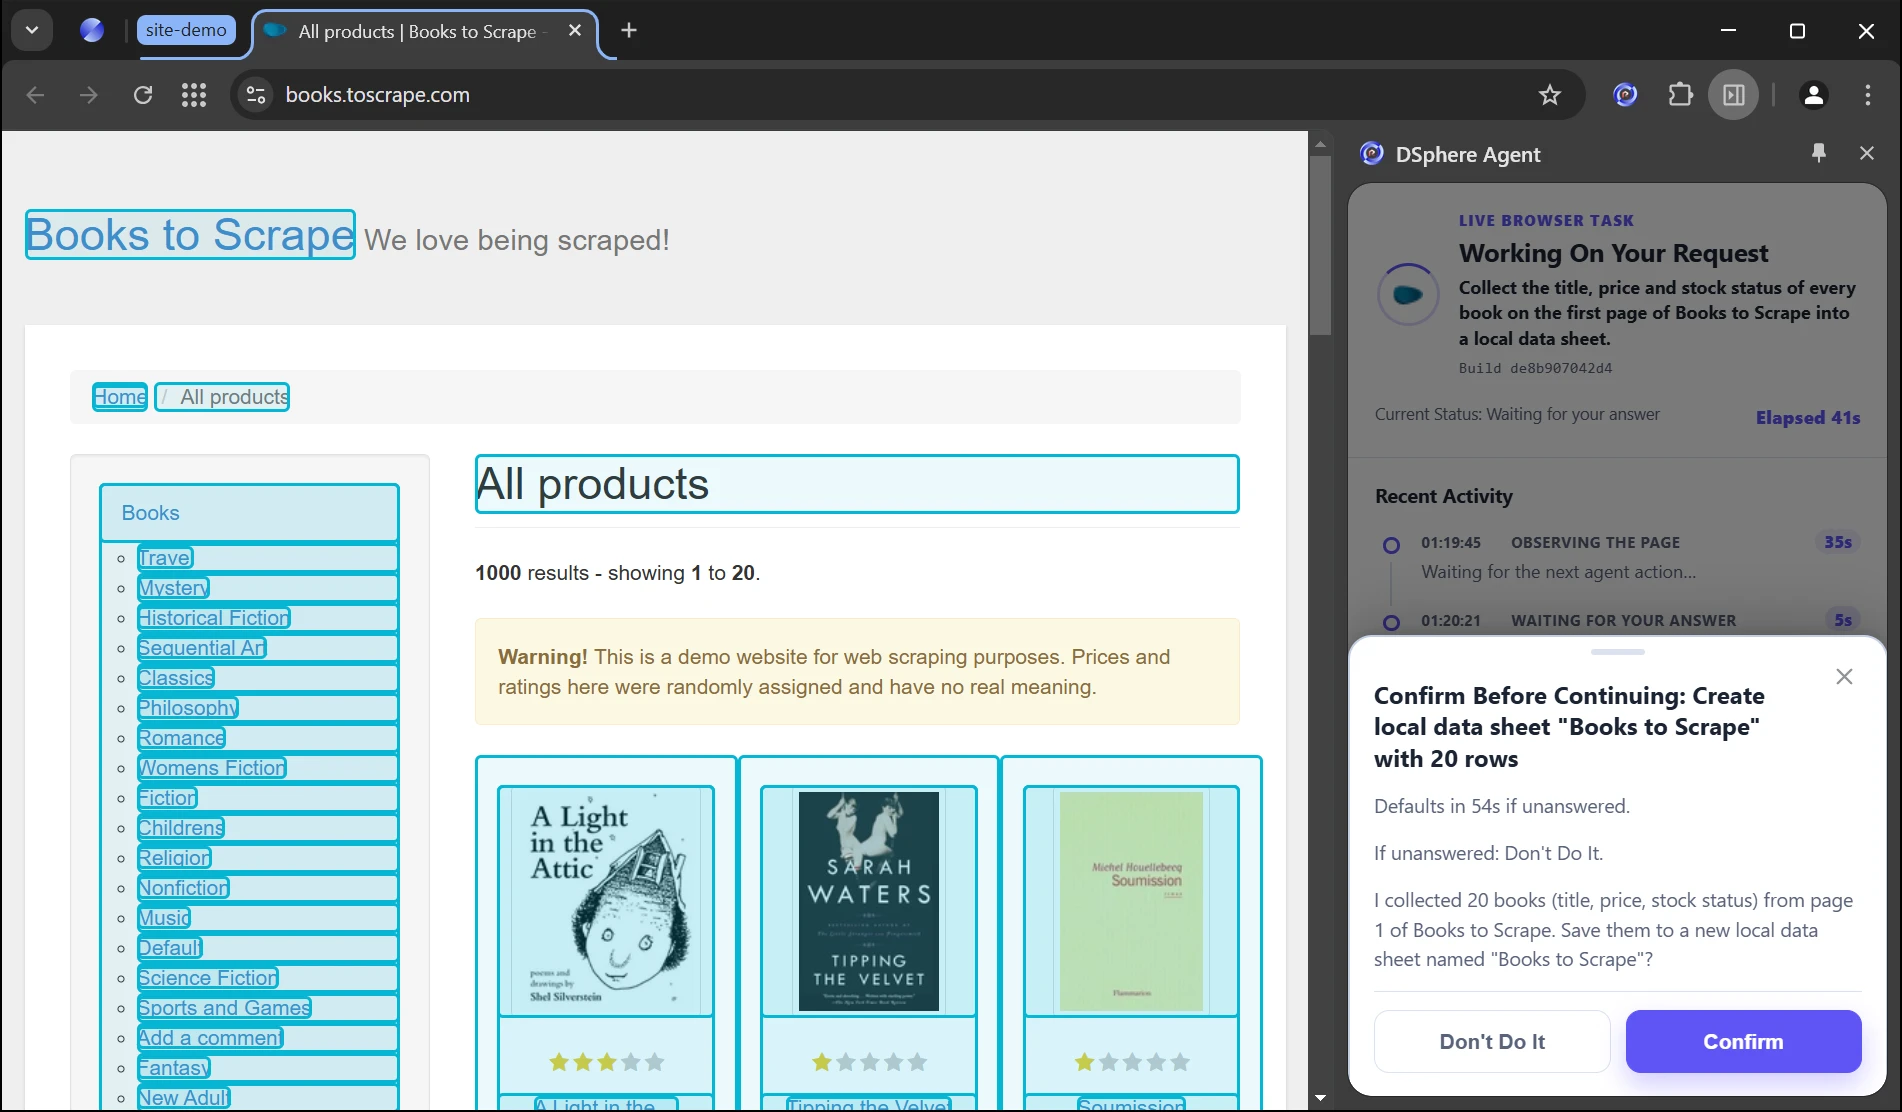Open the Chrome three-dot menu
Viewport: 1902px width, 1112px height.
point(1868,95)
